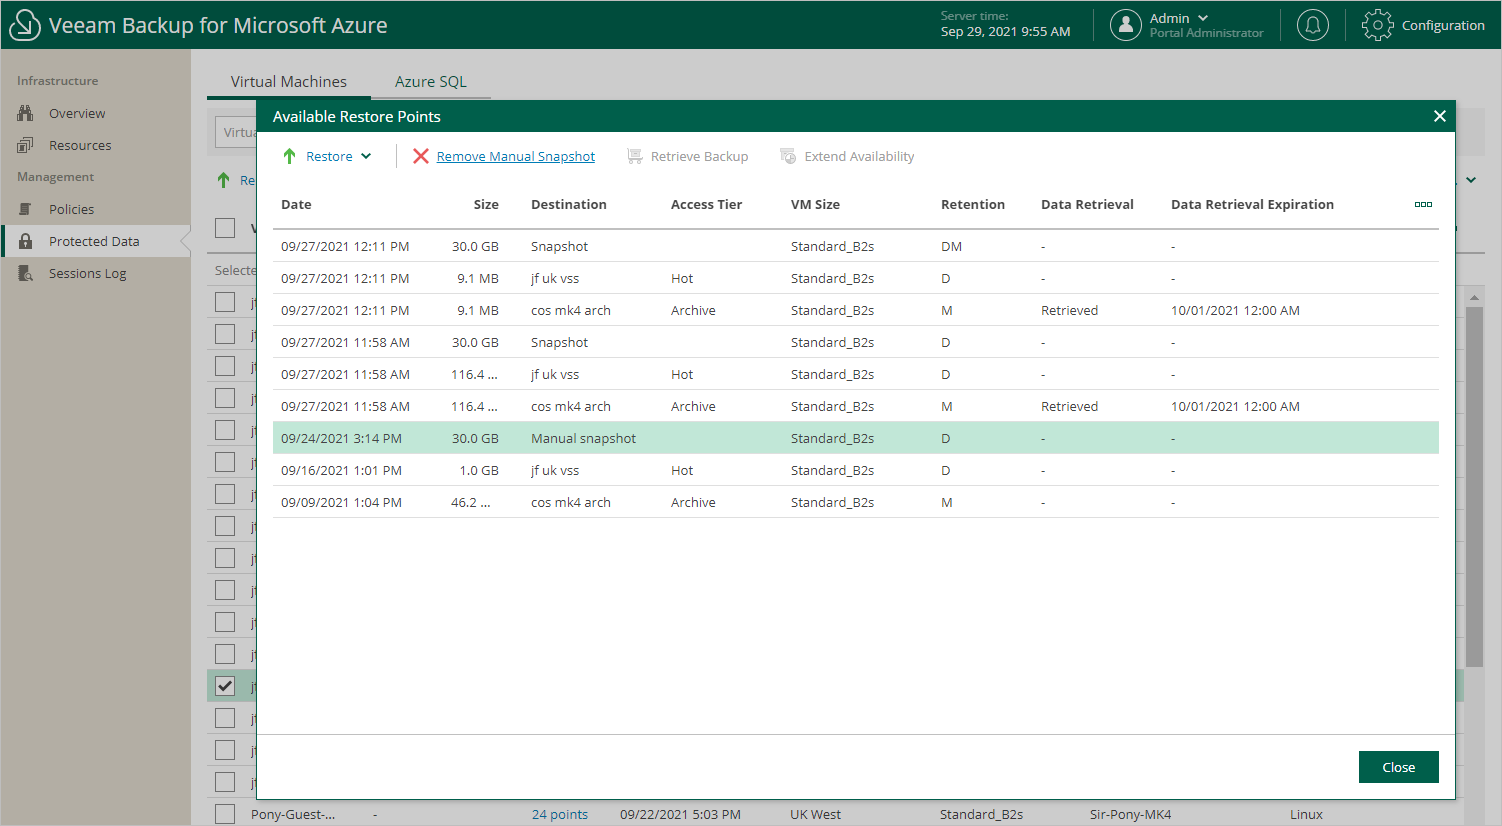Click the Overview binoculars icon
The height and width of the screenshot is (826, 1502).
pos(25,113)
